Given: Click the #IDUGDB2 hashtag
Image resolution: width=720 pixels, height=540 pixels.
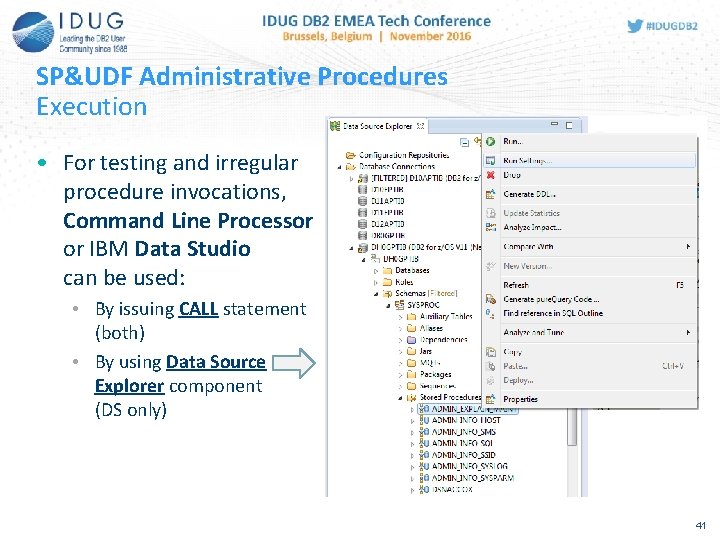Looking at the screenshot, I should pos(672,26).
